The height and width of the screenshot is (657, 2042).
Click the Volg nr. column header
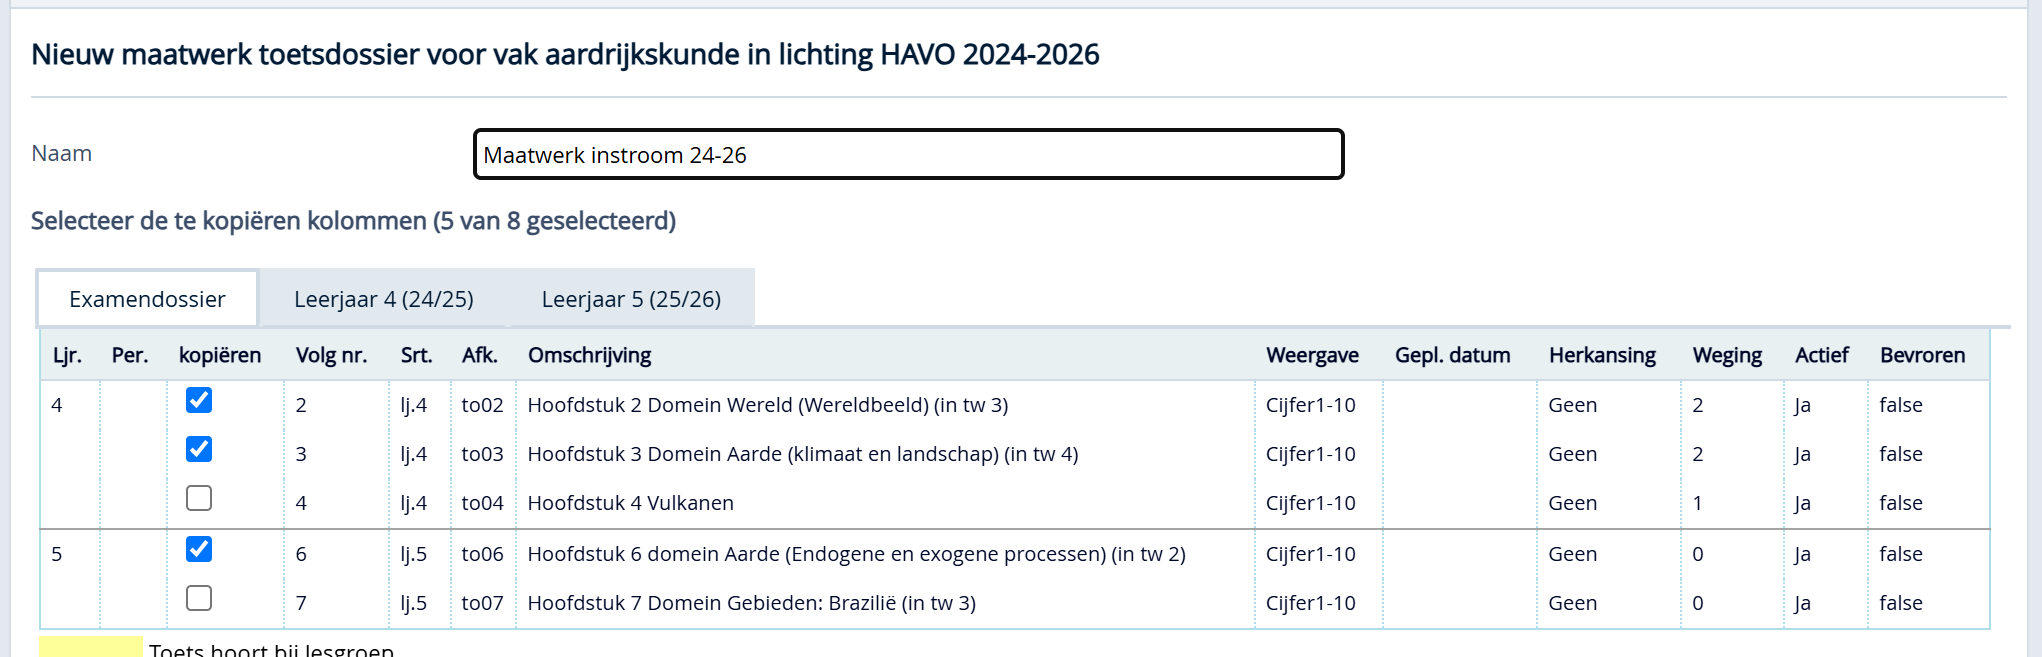331,355
